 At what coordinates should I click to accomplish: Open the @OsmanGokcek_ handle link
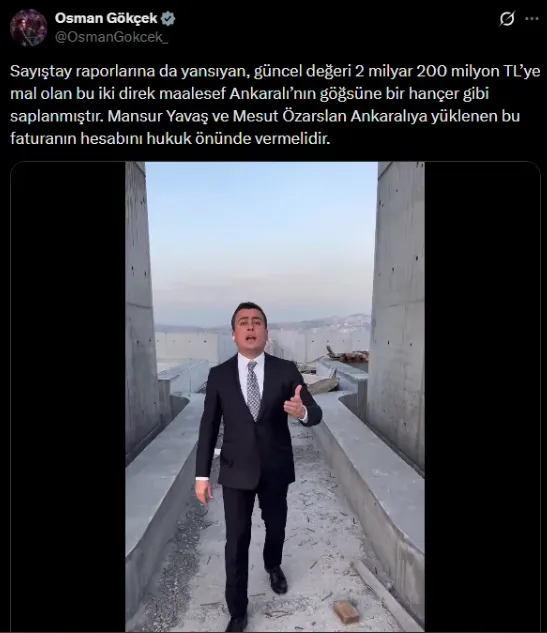click(x=111, y=37)
